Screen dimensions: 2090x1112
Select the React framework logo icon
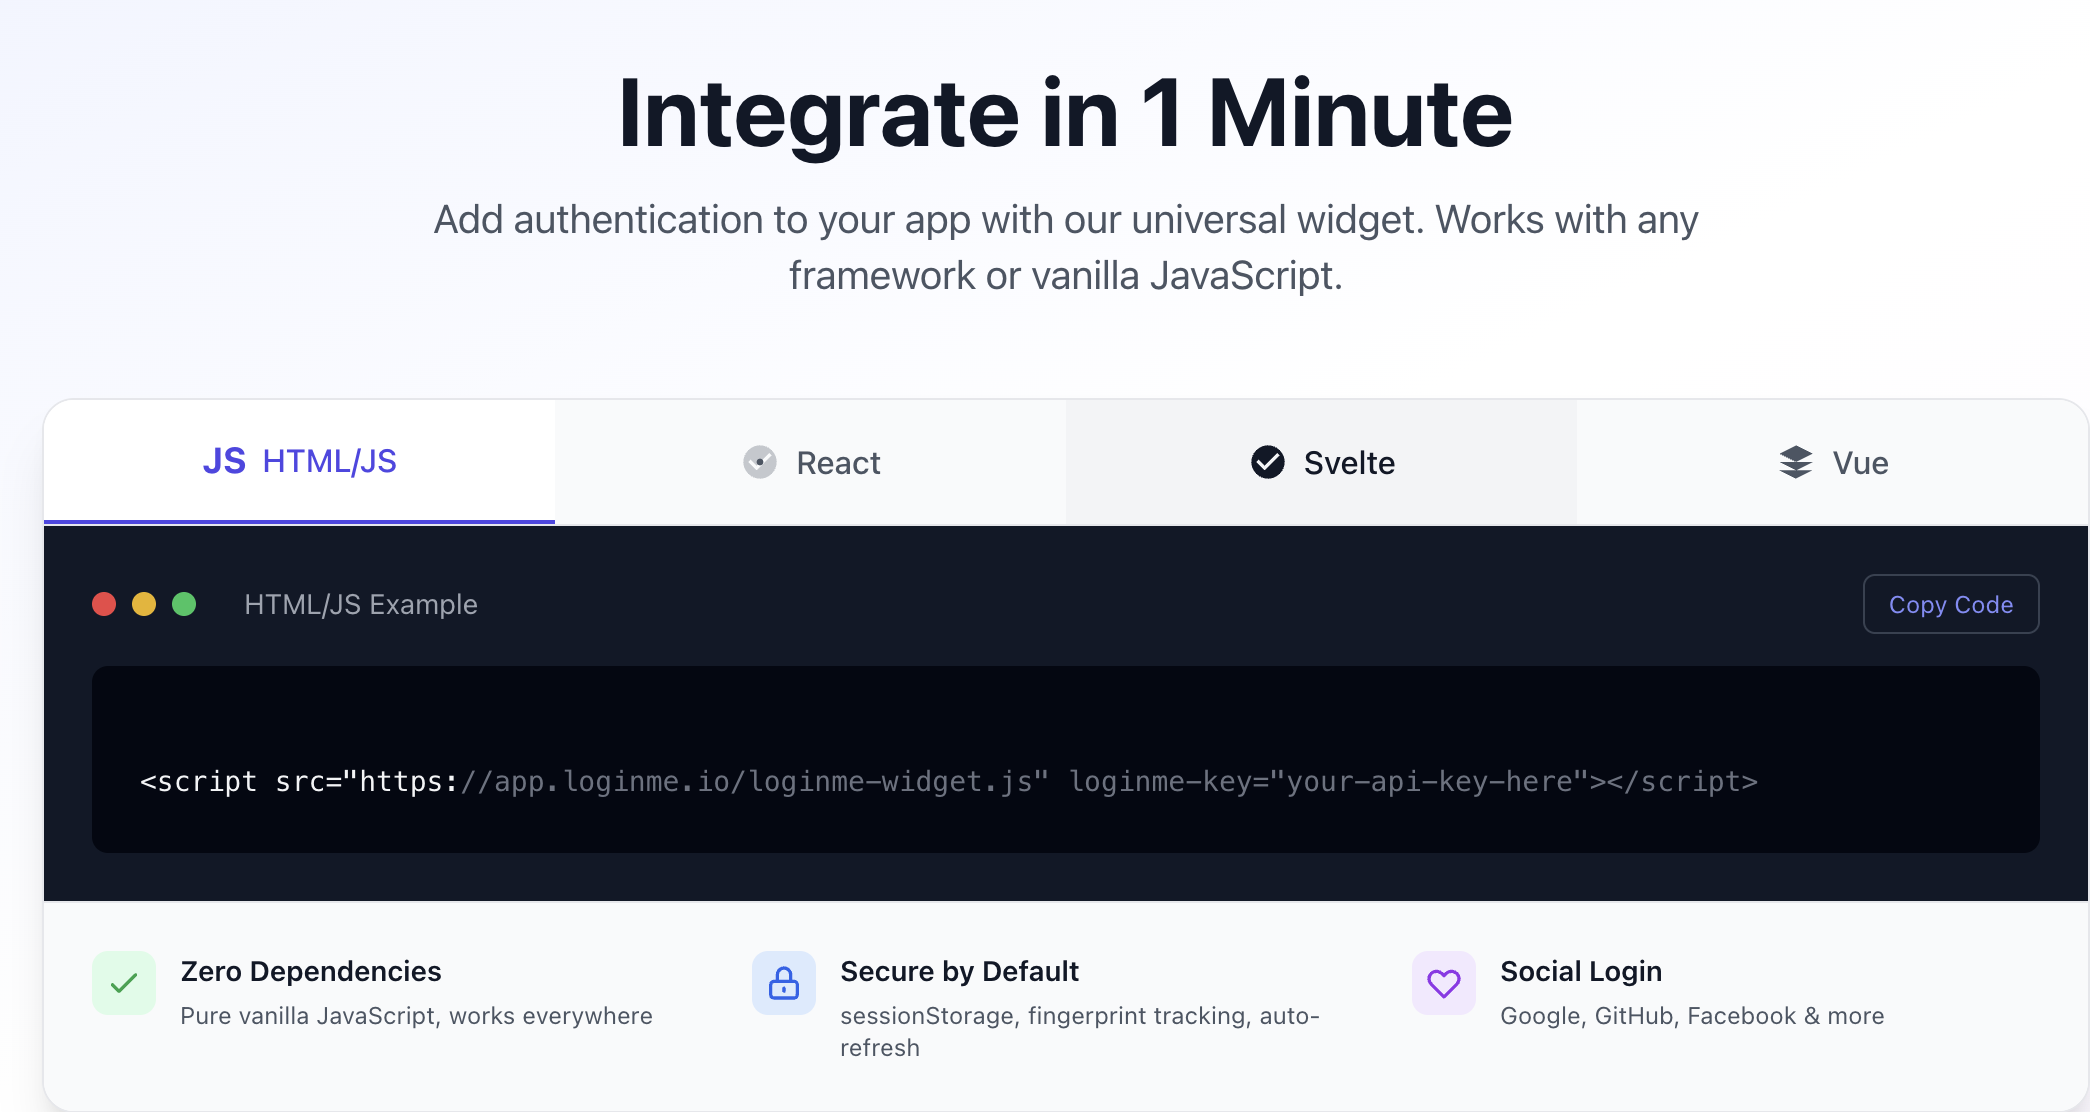pyautogui.click(x=760, y=462)
